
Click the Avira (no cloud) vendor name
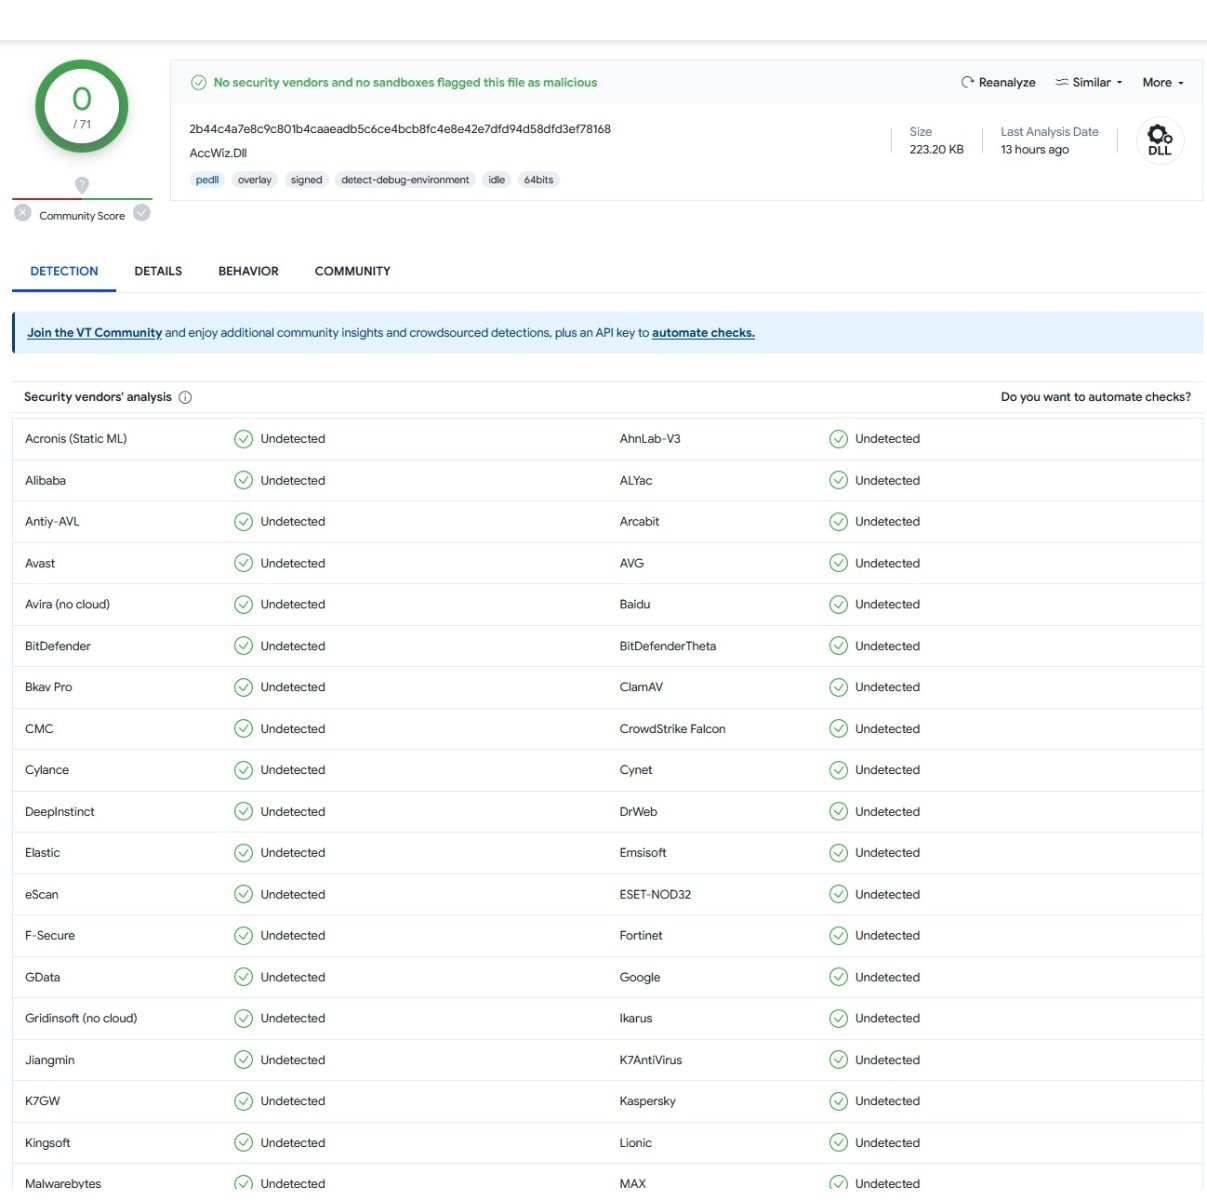67,604
